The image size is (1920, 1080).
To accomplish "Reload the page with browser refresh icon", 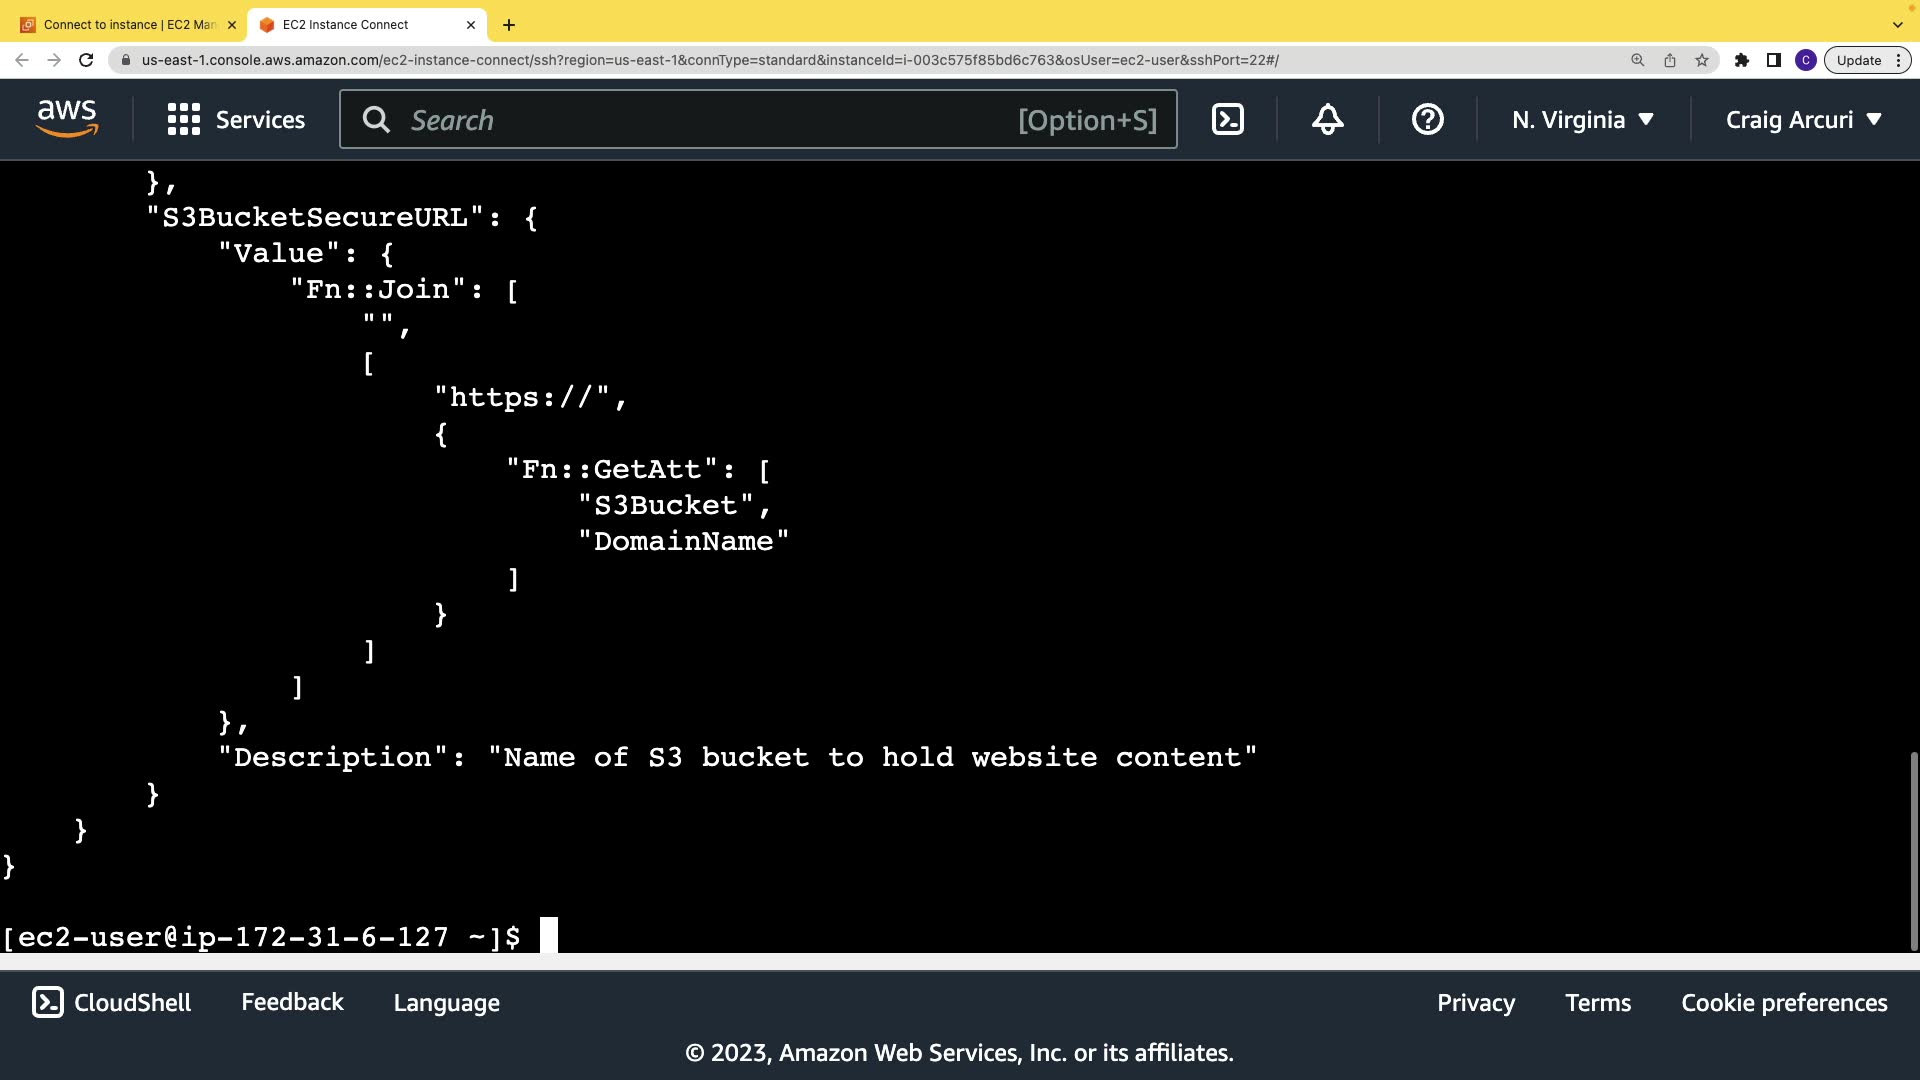I will coord(86,60).
